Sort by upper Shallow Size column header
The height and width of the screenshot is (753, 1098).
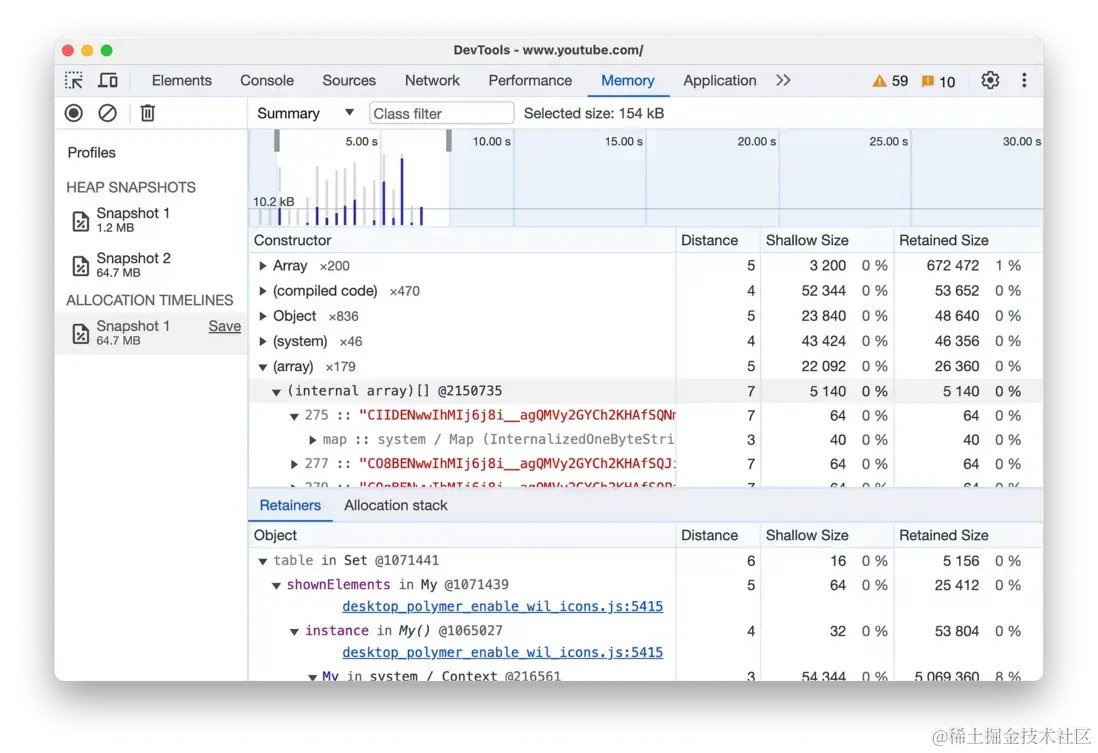point(827,240)
